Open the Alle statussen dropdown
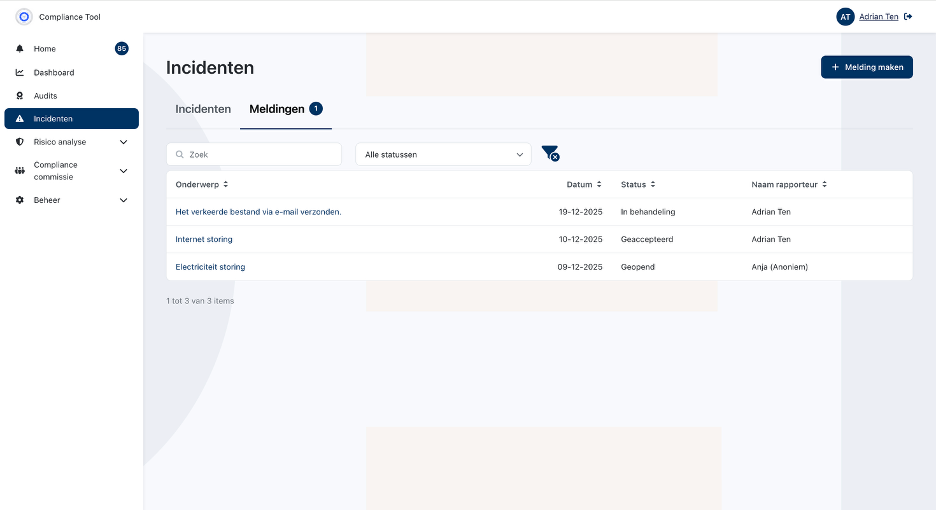Screen dimensions: 936x510 pos(443,155)
